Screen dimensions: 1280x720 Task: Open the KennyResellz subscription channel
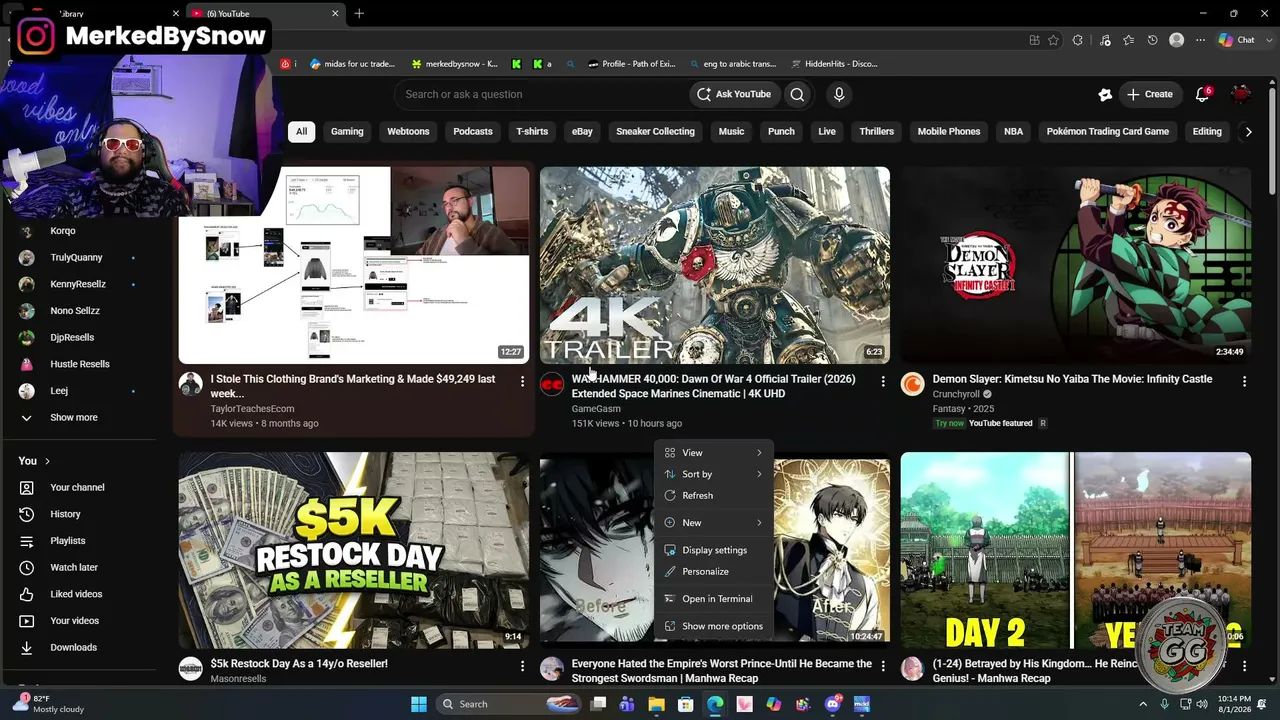(x=78, y=284)
